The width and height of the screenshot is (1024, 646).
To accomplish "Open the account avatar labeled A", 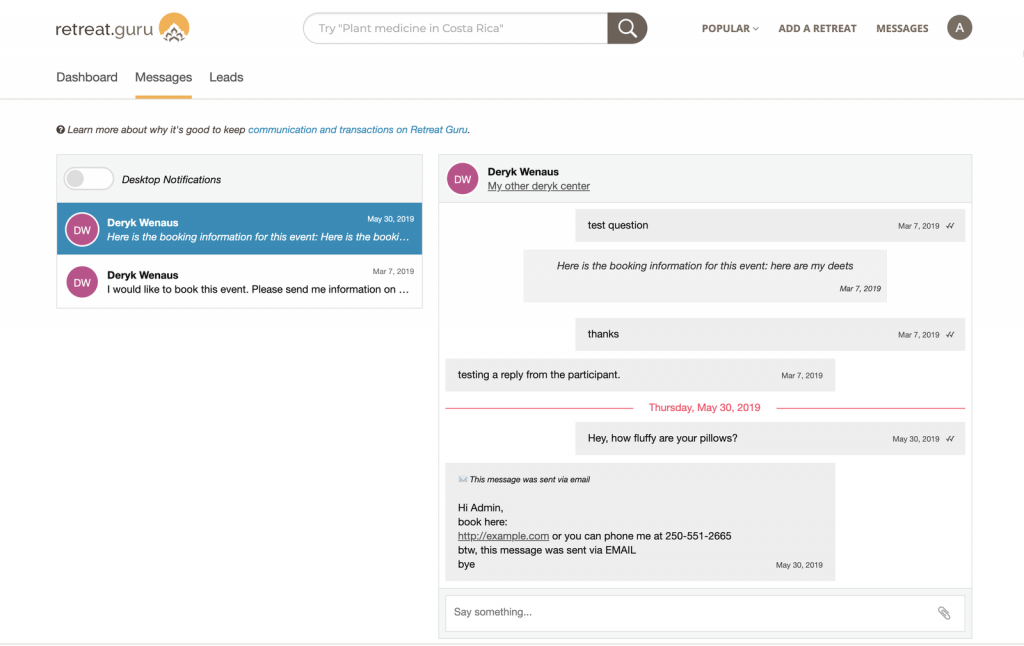I will coord(959,27).
